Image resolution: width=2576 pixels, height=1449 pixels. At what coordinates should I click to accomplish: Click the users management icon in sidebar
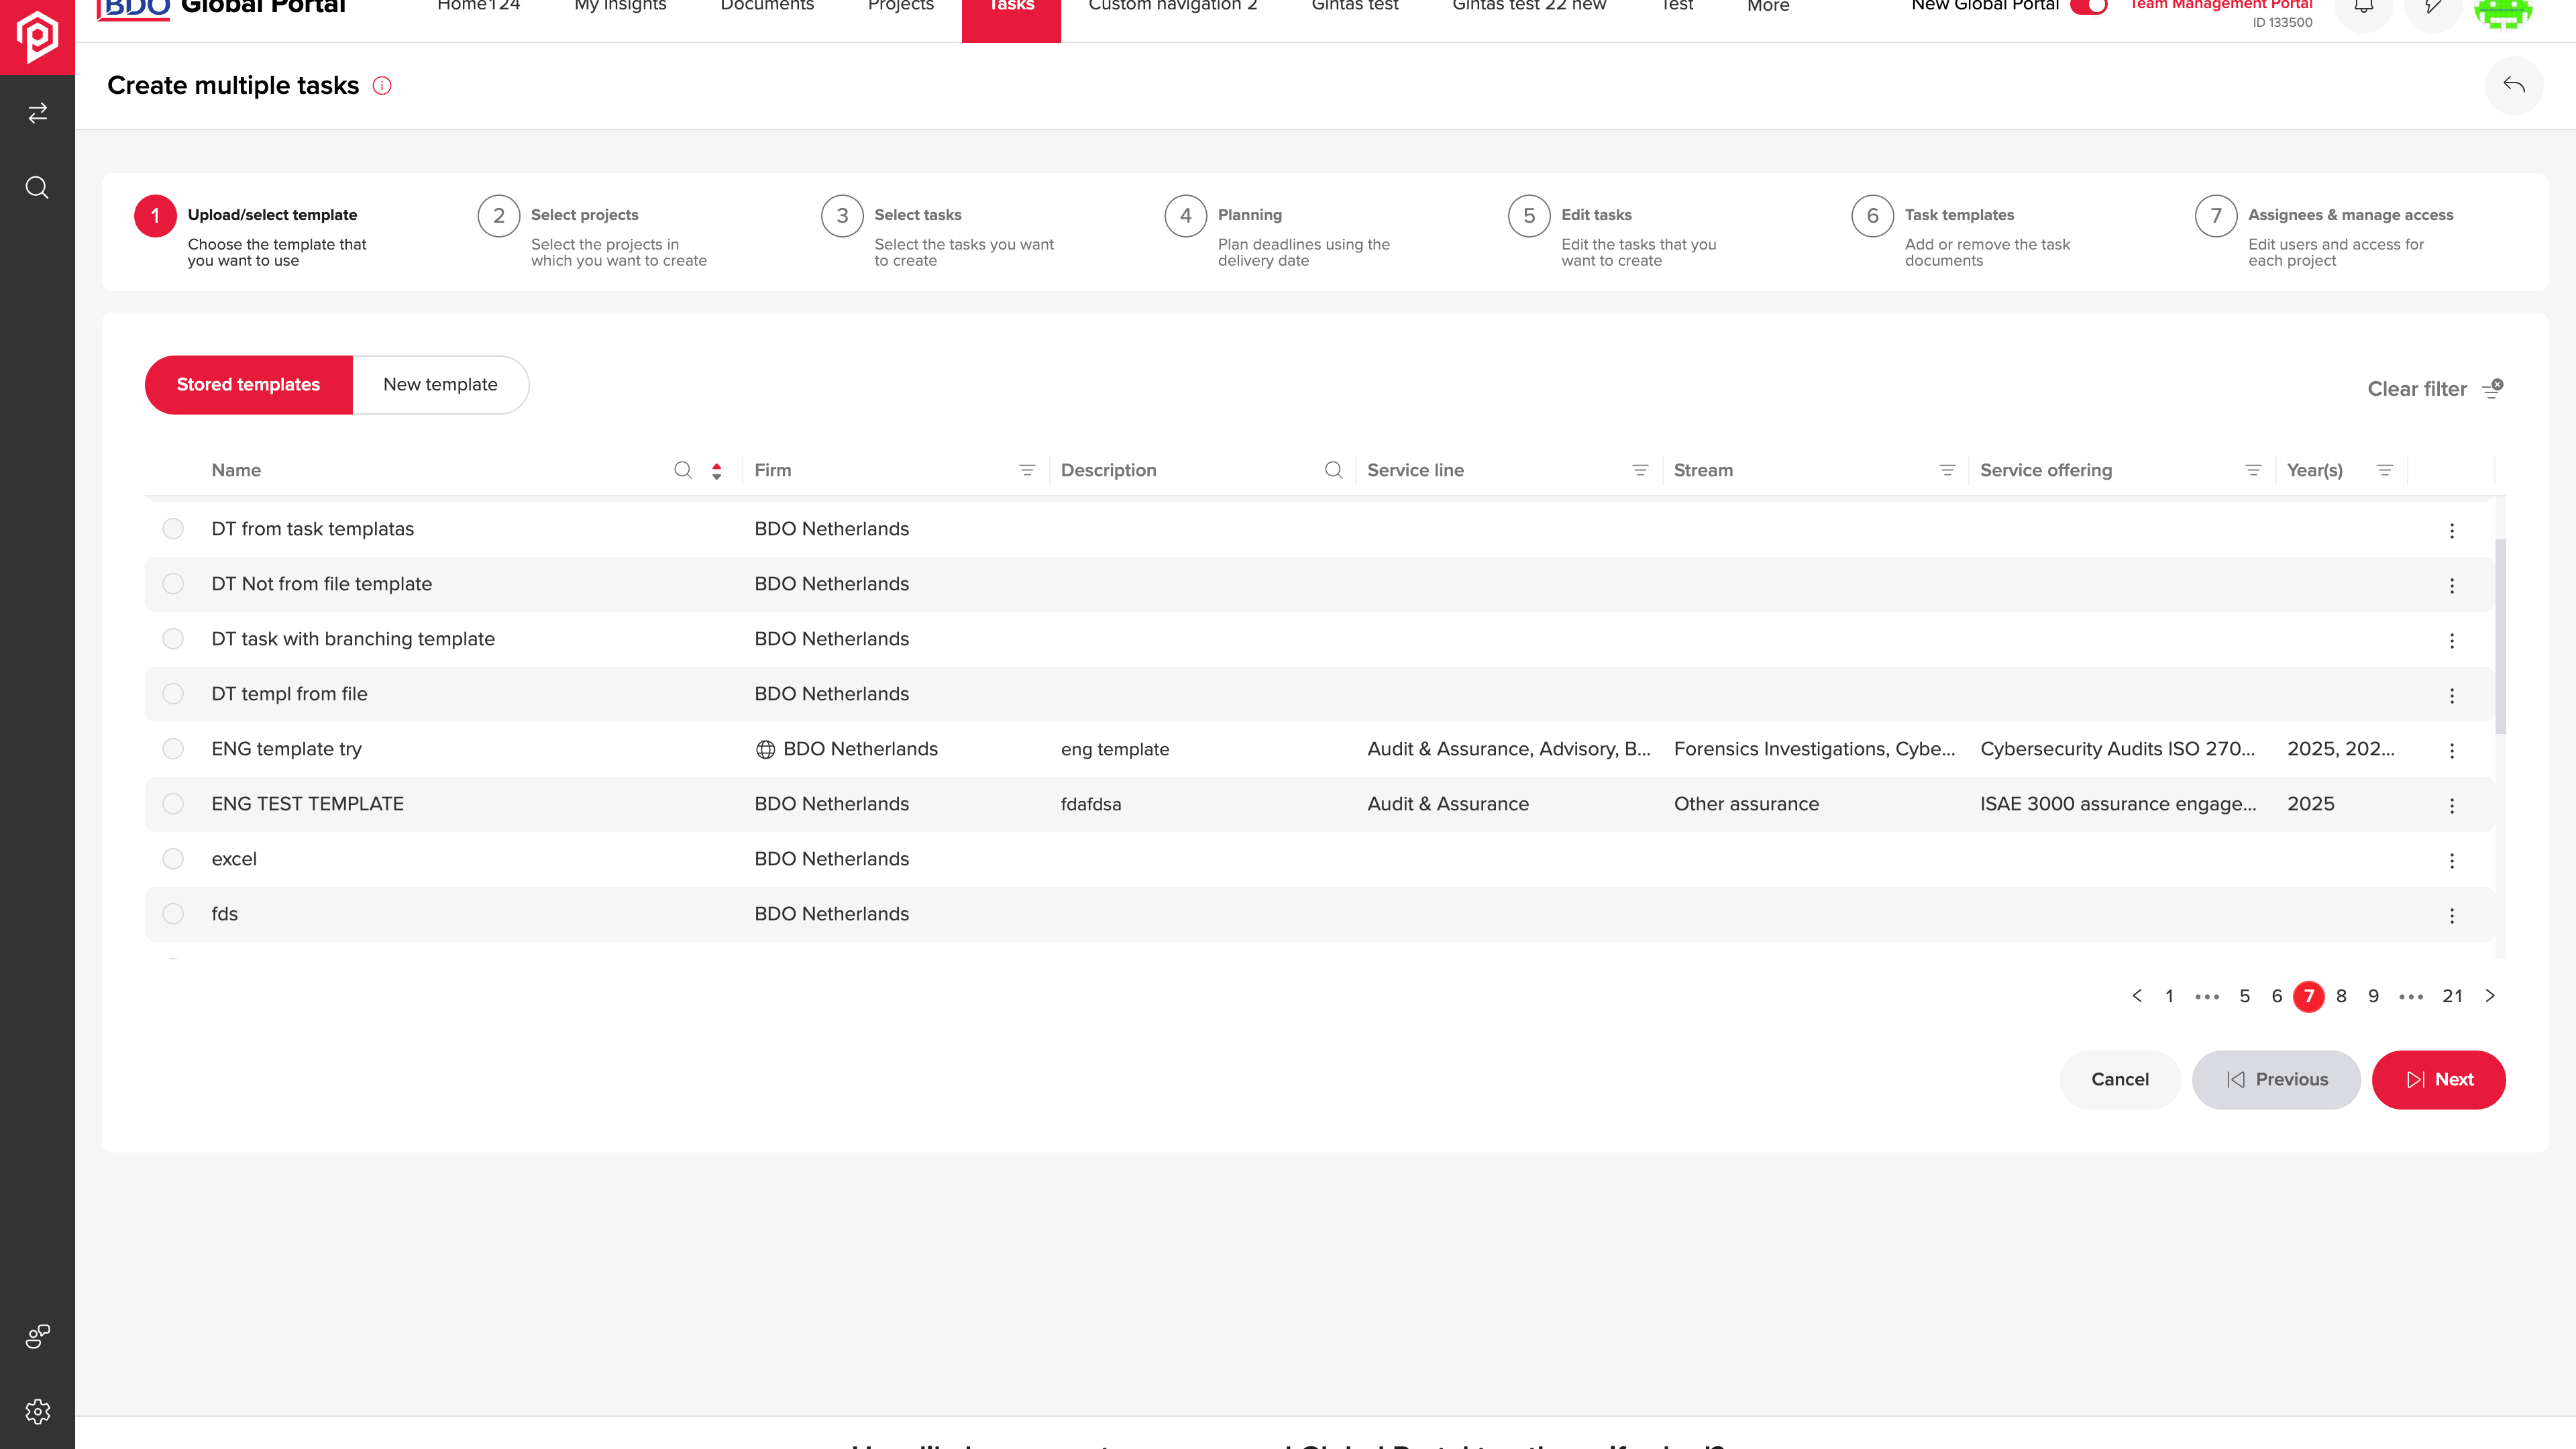click(37, 1336)
